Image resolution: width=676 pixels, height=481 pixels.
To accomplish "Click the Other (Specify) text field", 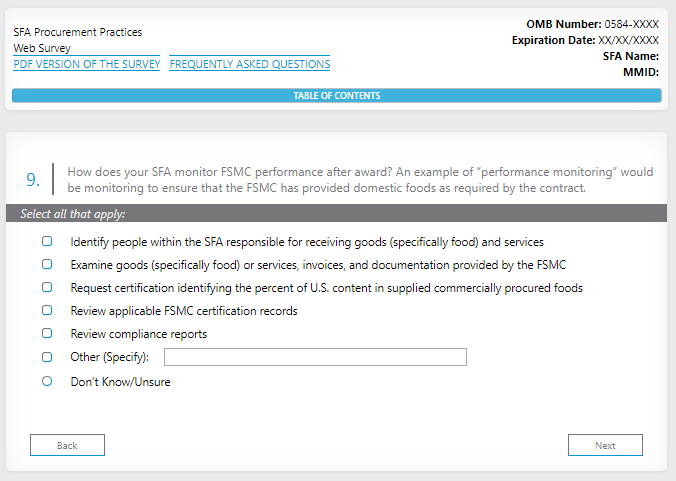I will pos(315,357).
